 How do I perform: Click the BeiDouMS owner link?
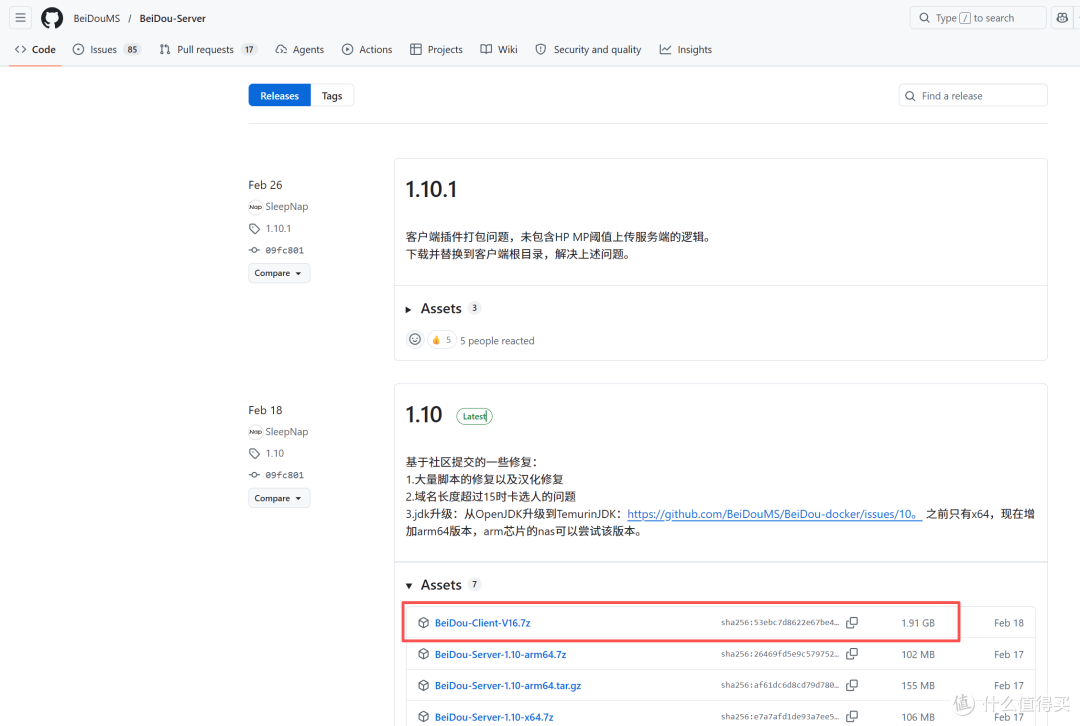[96, 19]
